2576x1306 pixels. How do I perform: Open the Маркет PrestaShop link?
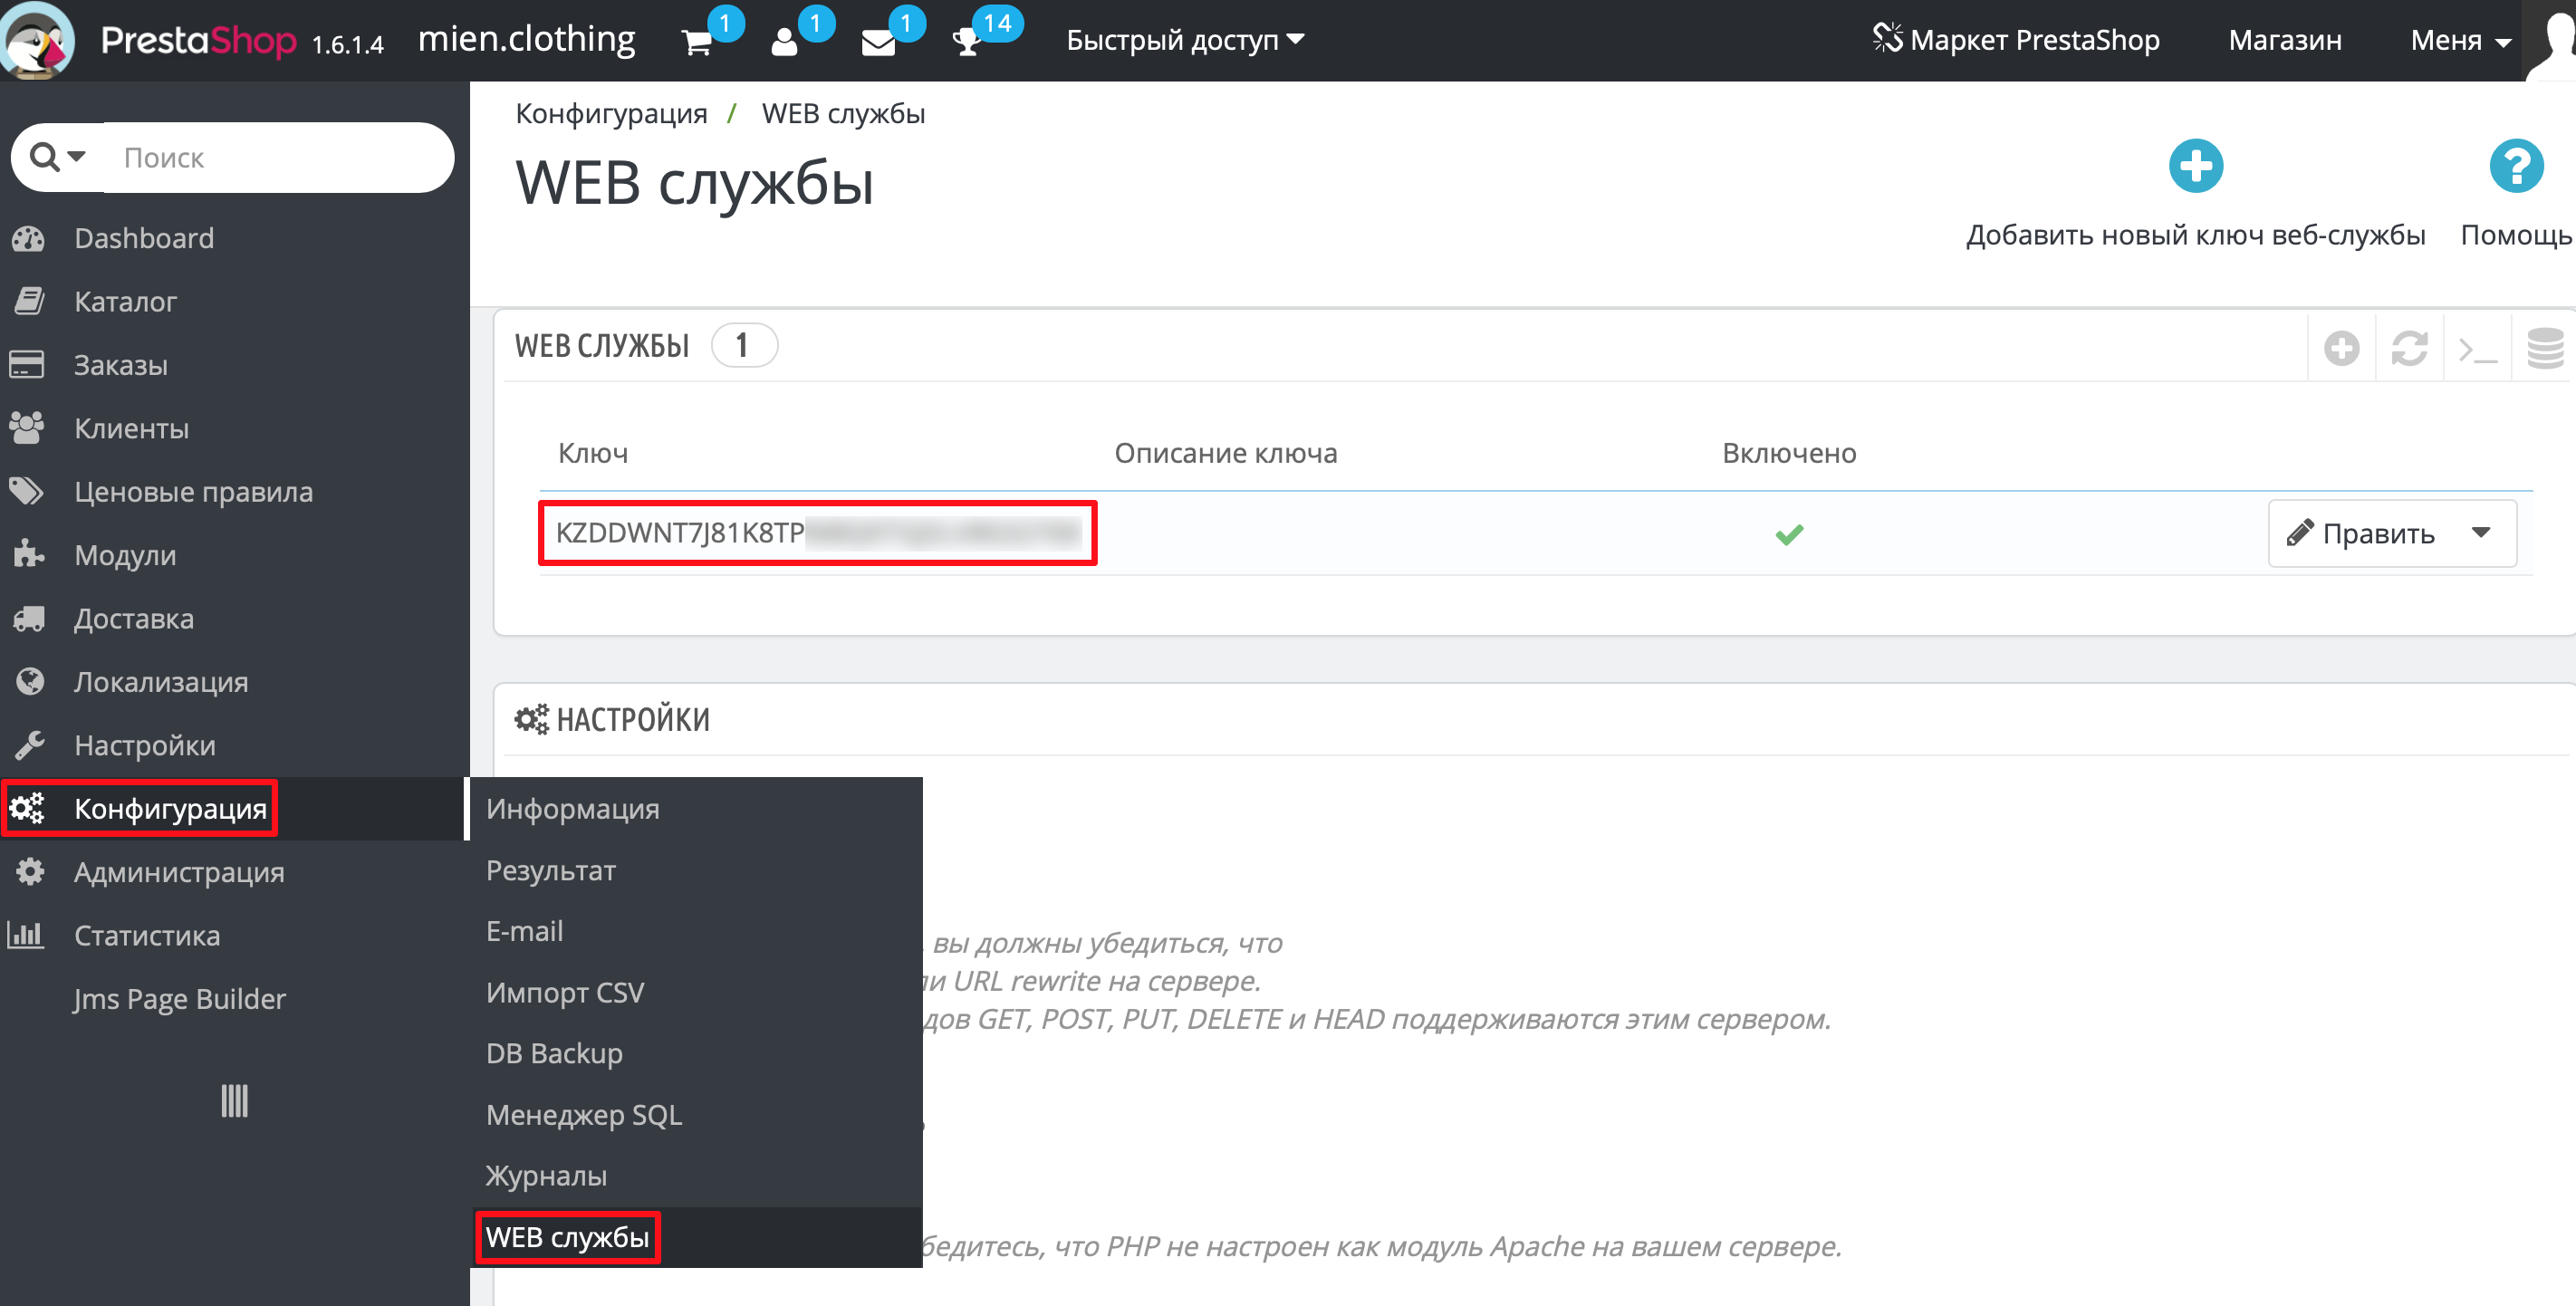click(x=2016, y=40)
